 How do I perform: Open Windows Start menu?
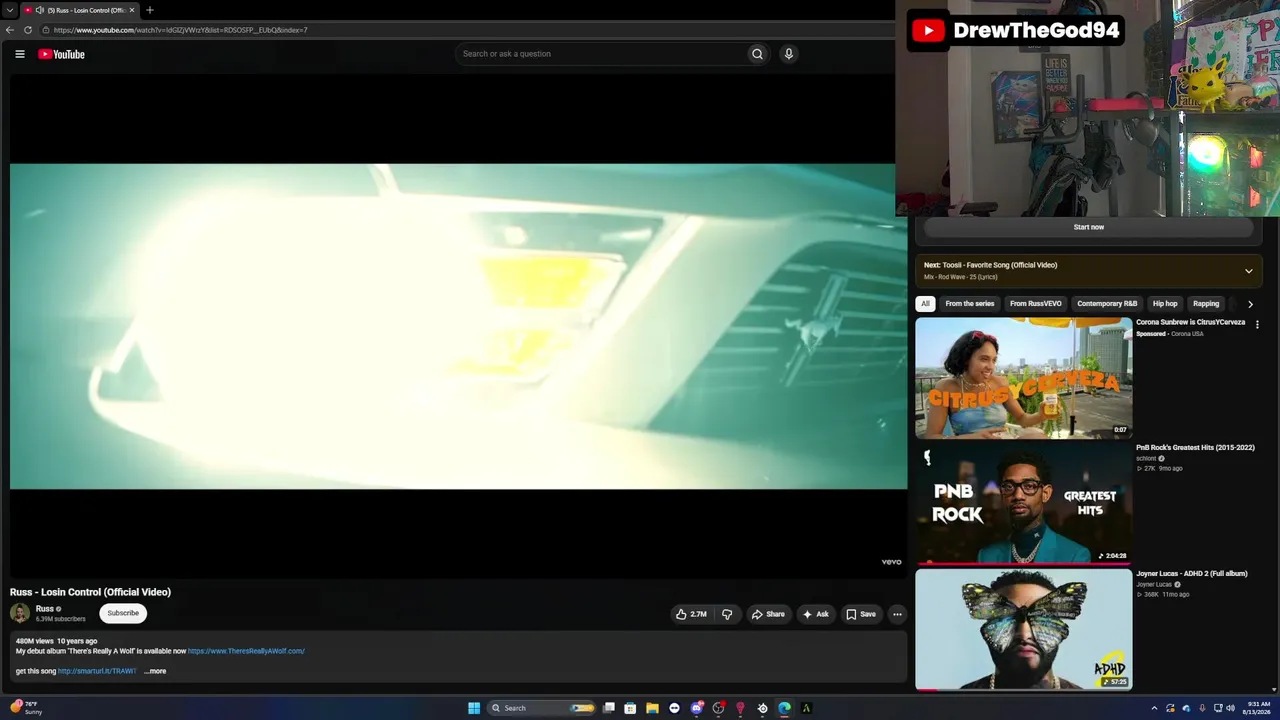(474, 708)
